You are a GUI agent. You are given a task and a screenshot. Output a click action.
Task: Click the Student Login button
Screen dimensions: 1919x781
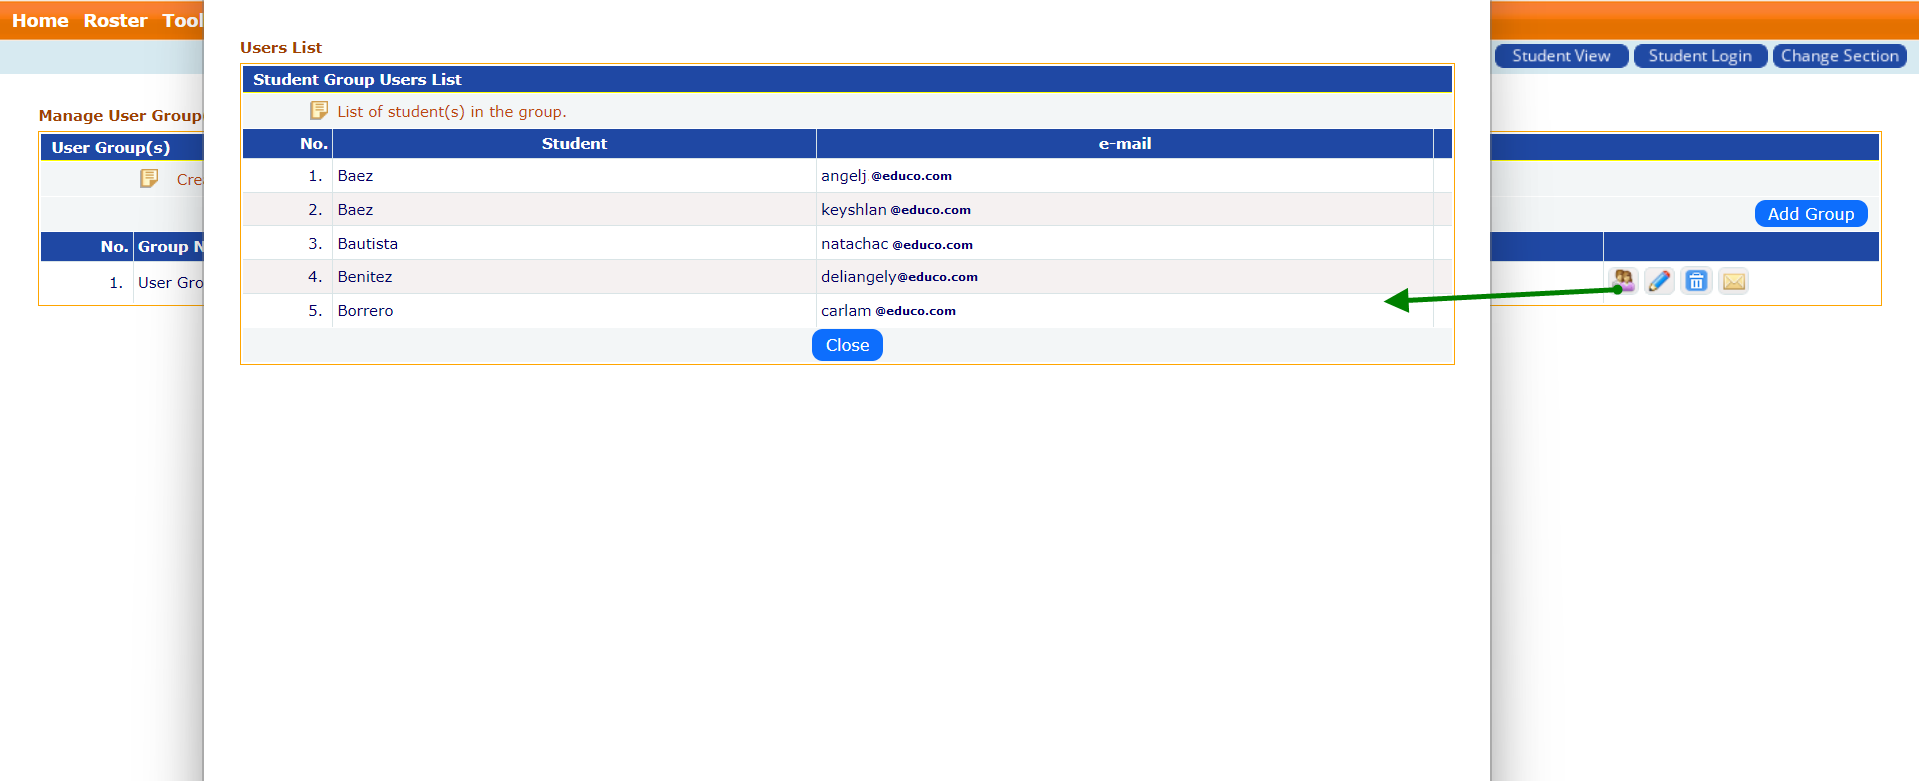[x=1699, y=56]
